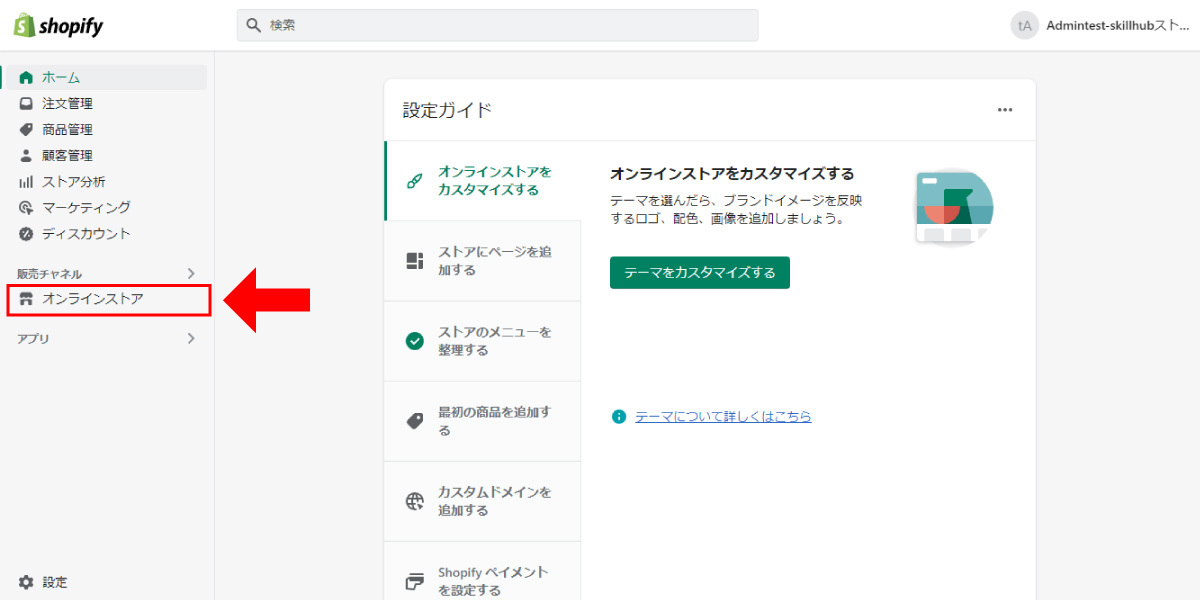Click the 最初の商品を追加する tag icon
The width and height of the screenshot is (1200, 600).
pyautogui.click(x=414, y=421)
